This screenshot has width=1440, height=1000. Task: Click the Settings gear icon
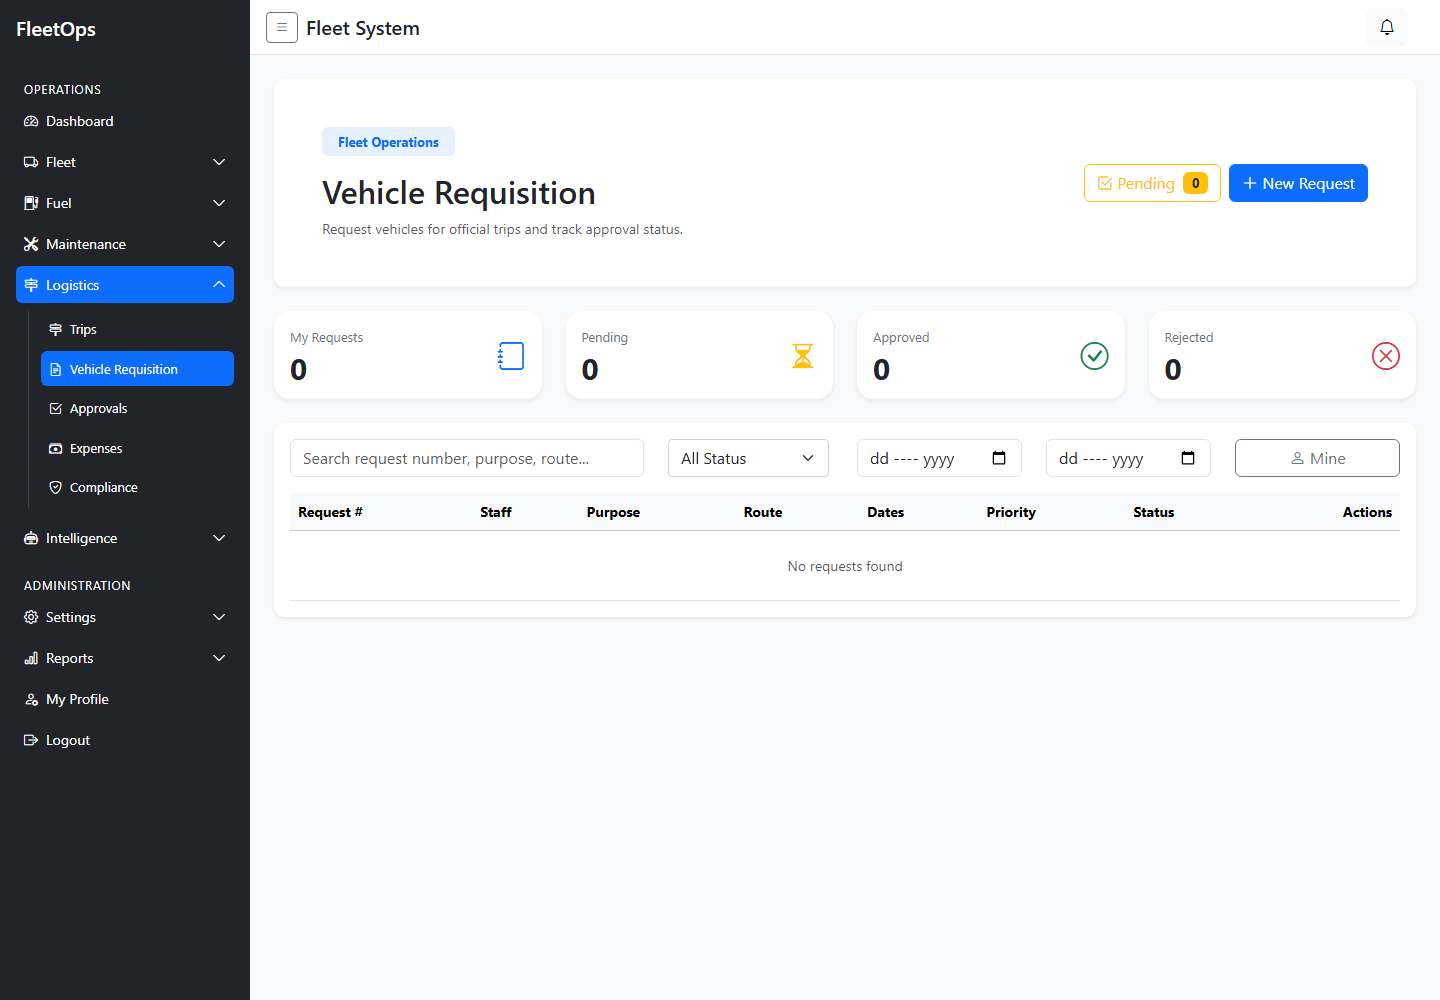coord(31,617)
